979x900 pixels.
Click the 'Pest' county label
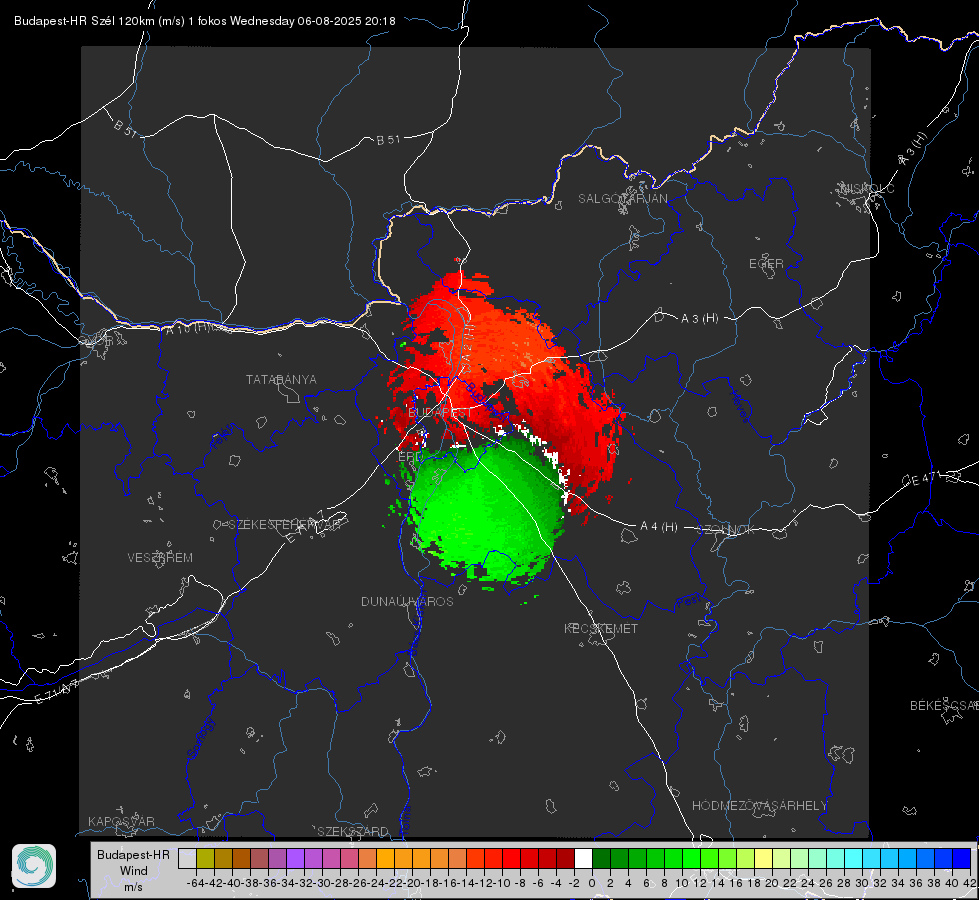click(x=688, y=603)
